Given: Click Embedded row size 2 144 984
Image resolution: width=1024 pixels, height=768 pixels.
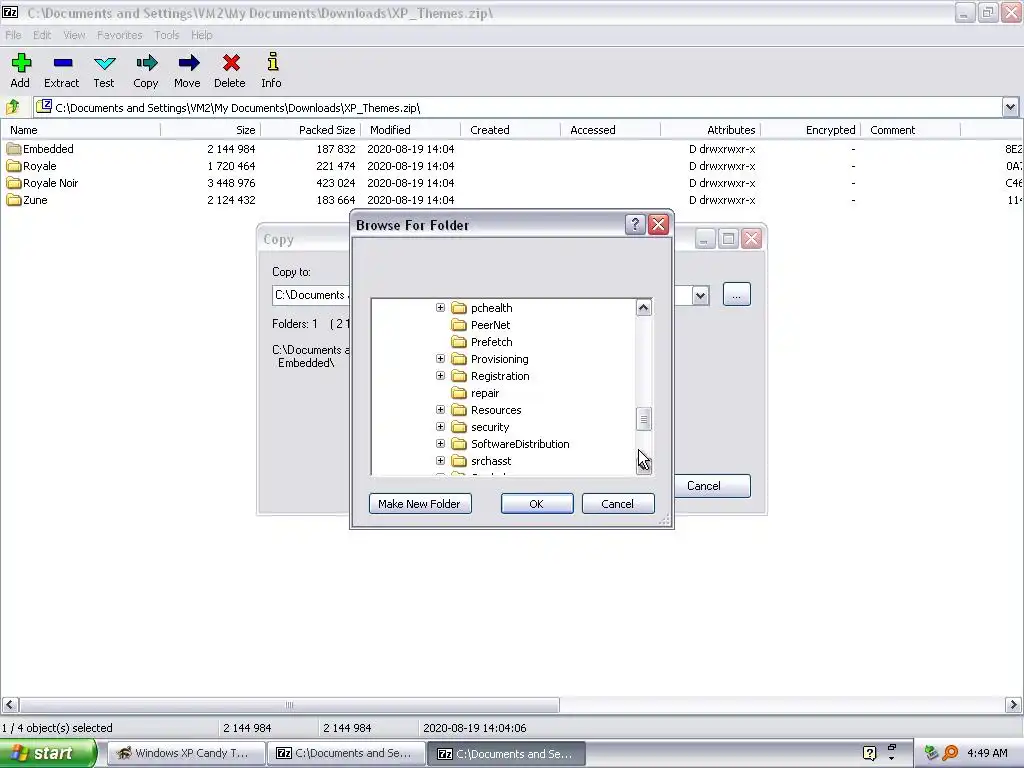Looking at the screenshot, I should pyautogui.click(x=231, y=149).
